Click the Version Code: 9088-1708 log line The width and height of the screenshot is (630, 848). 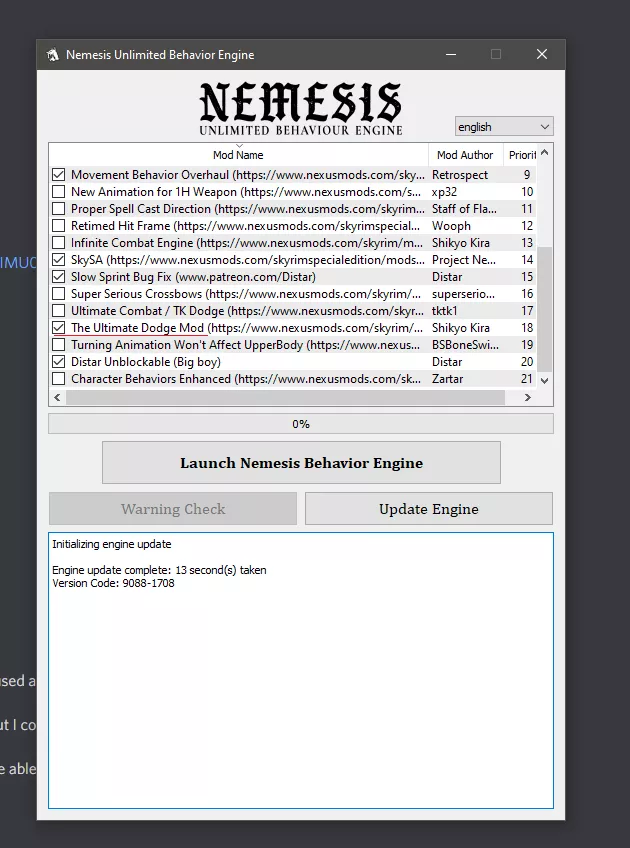click(x=113, y=583)
